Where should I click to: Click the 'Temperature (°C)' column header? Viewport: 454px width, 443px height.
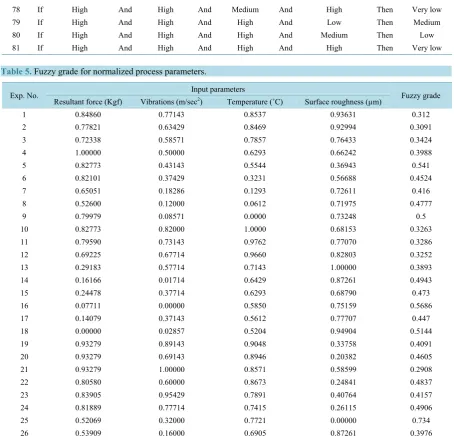point(255,102)
